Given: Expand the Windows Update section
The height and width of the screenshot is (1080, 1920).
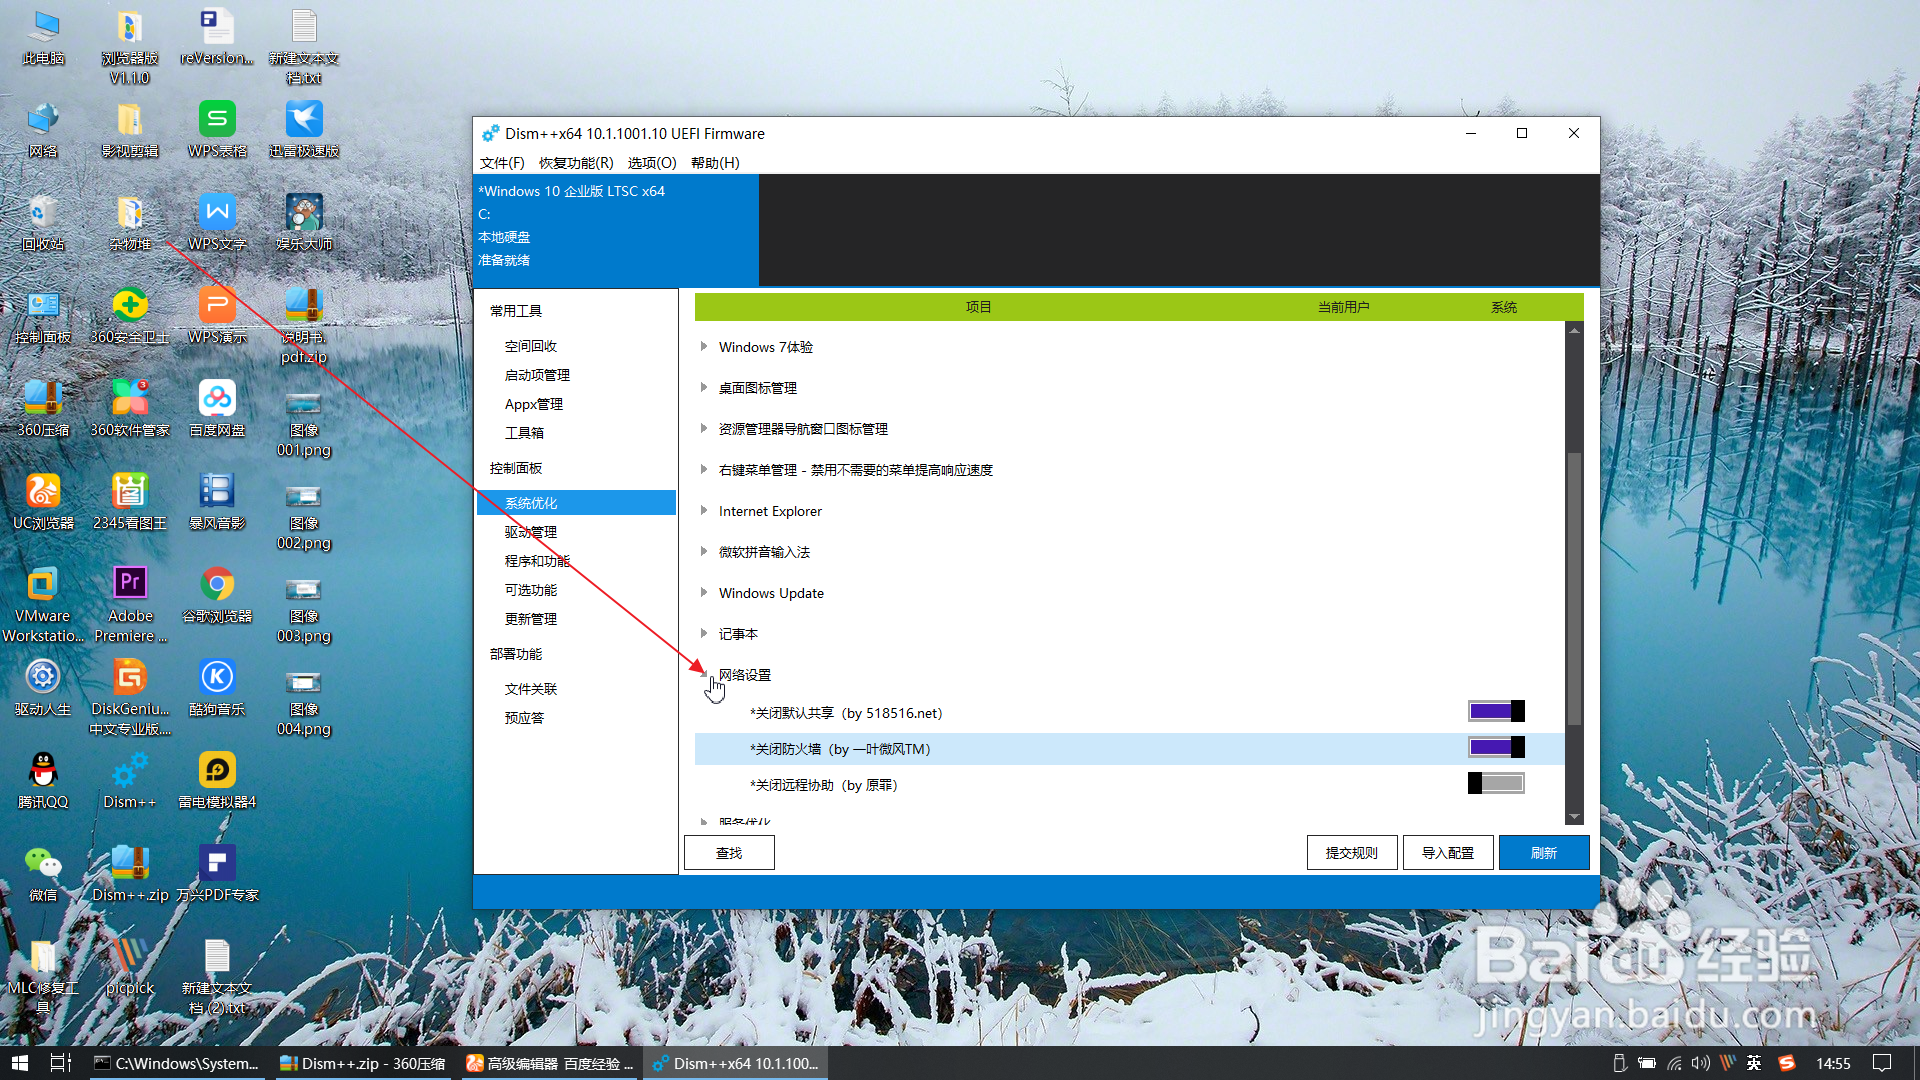Looking at the screenshot, I should tap(771, 593).
